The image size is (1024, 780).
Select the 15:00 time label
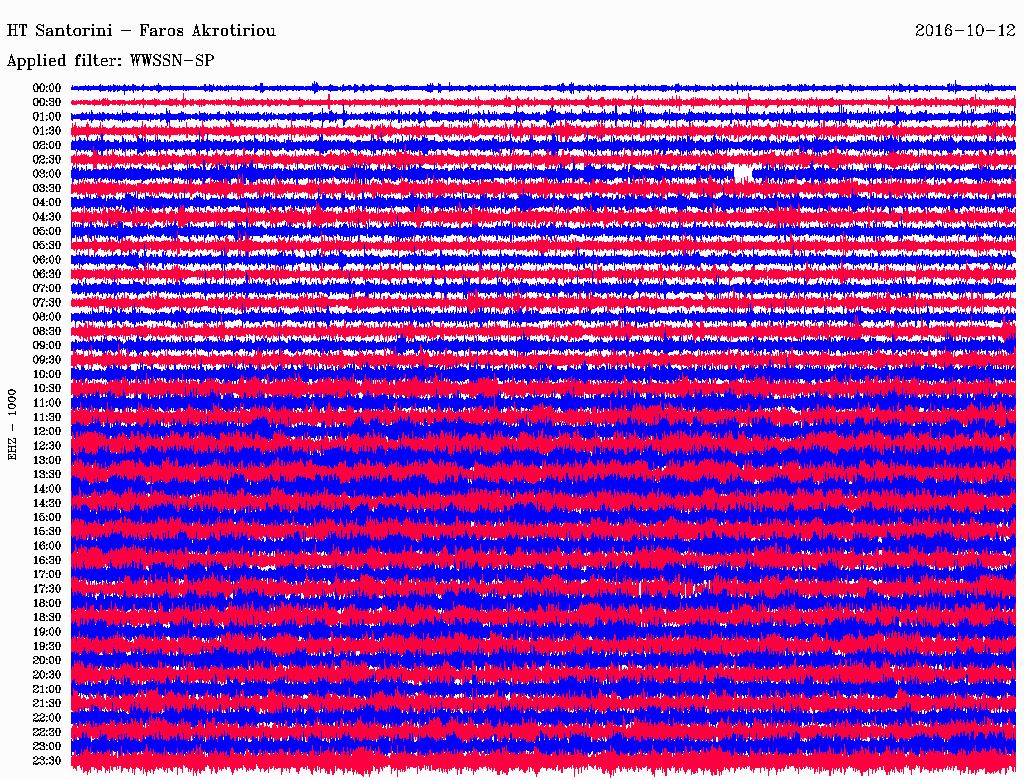click(x=47, y=517)
